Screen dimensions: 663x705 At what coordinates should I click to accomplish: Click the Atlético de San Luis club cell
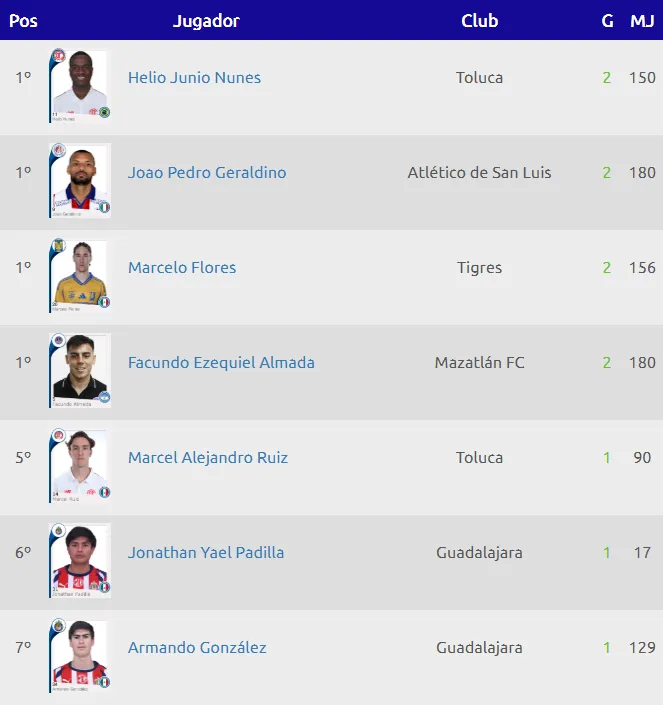[479, 173]
